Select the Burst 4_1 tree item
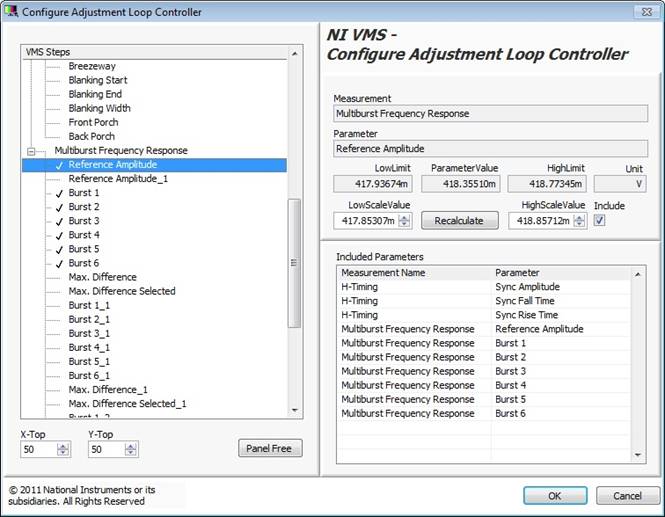665x517 pixels. click(x=89, y=347)
